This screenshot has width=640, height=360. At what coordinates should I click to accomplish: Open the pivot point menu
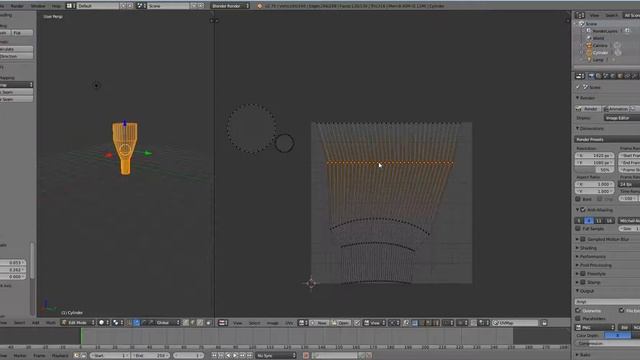coord(118,322)
